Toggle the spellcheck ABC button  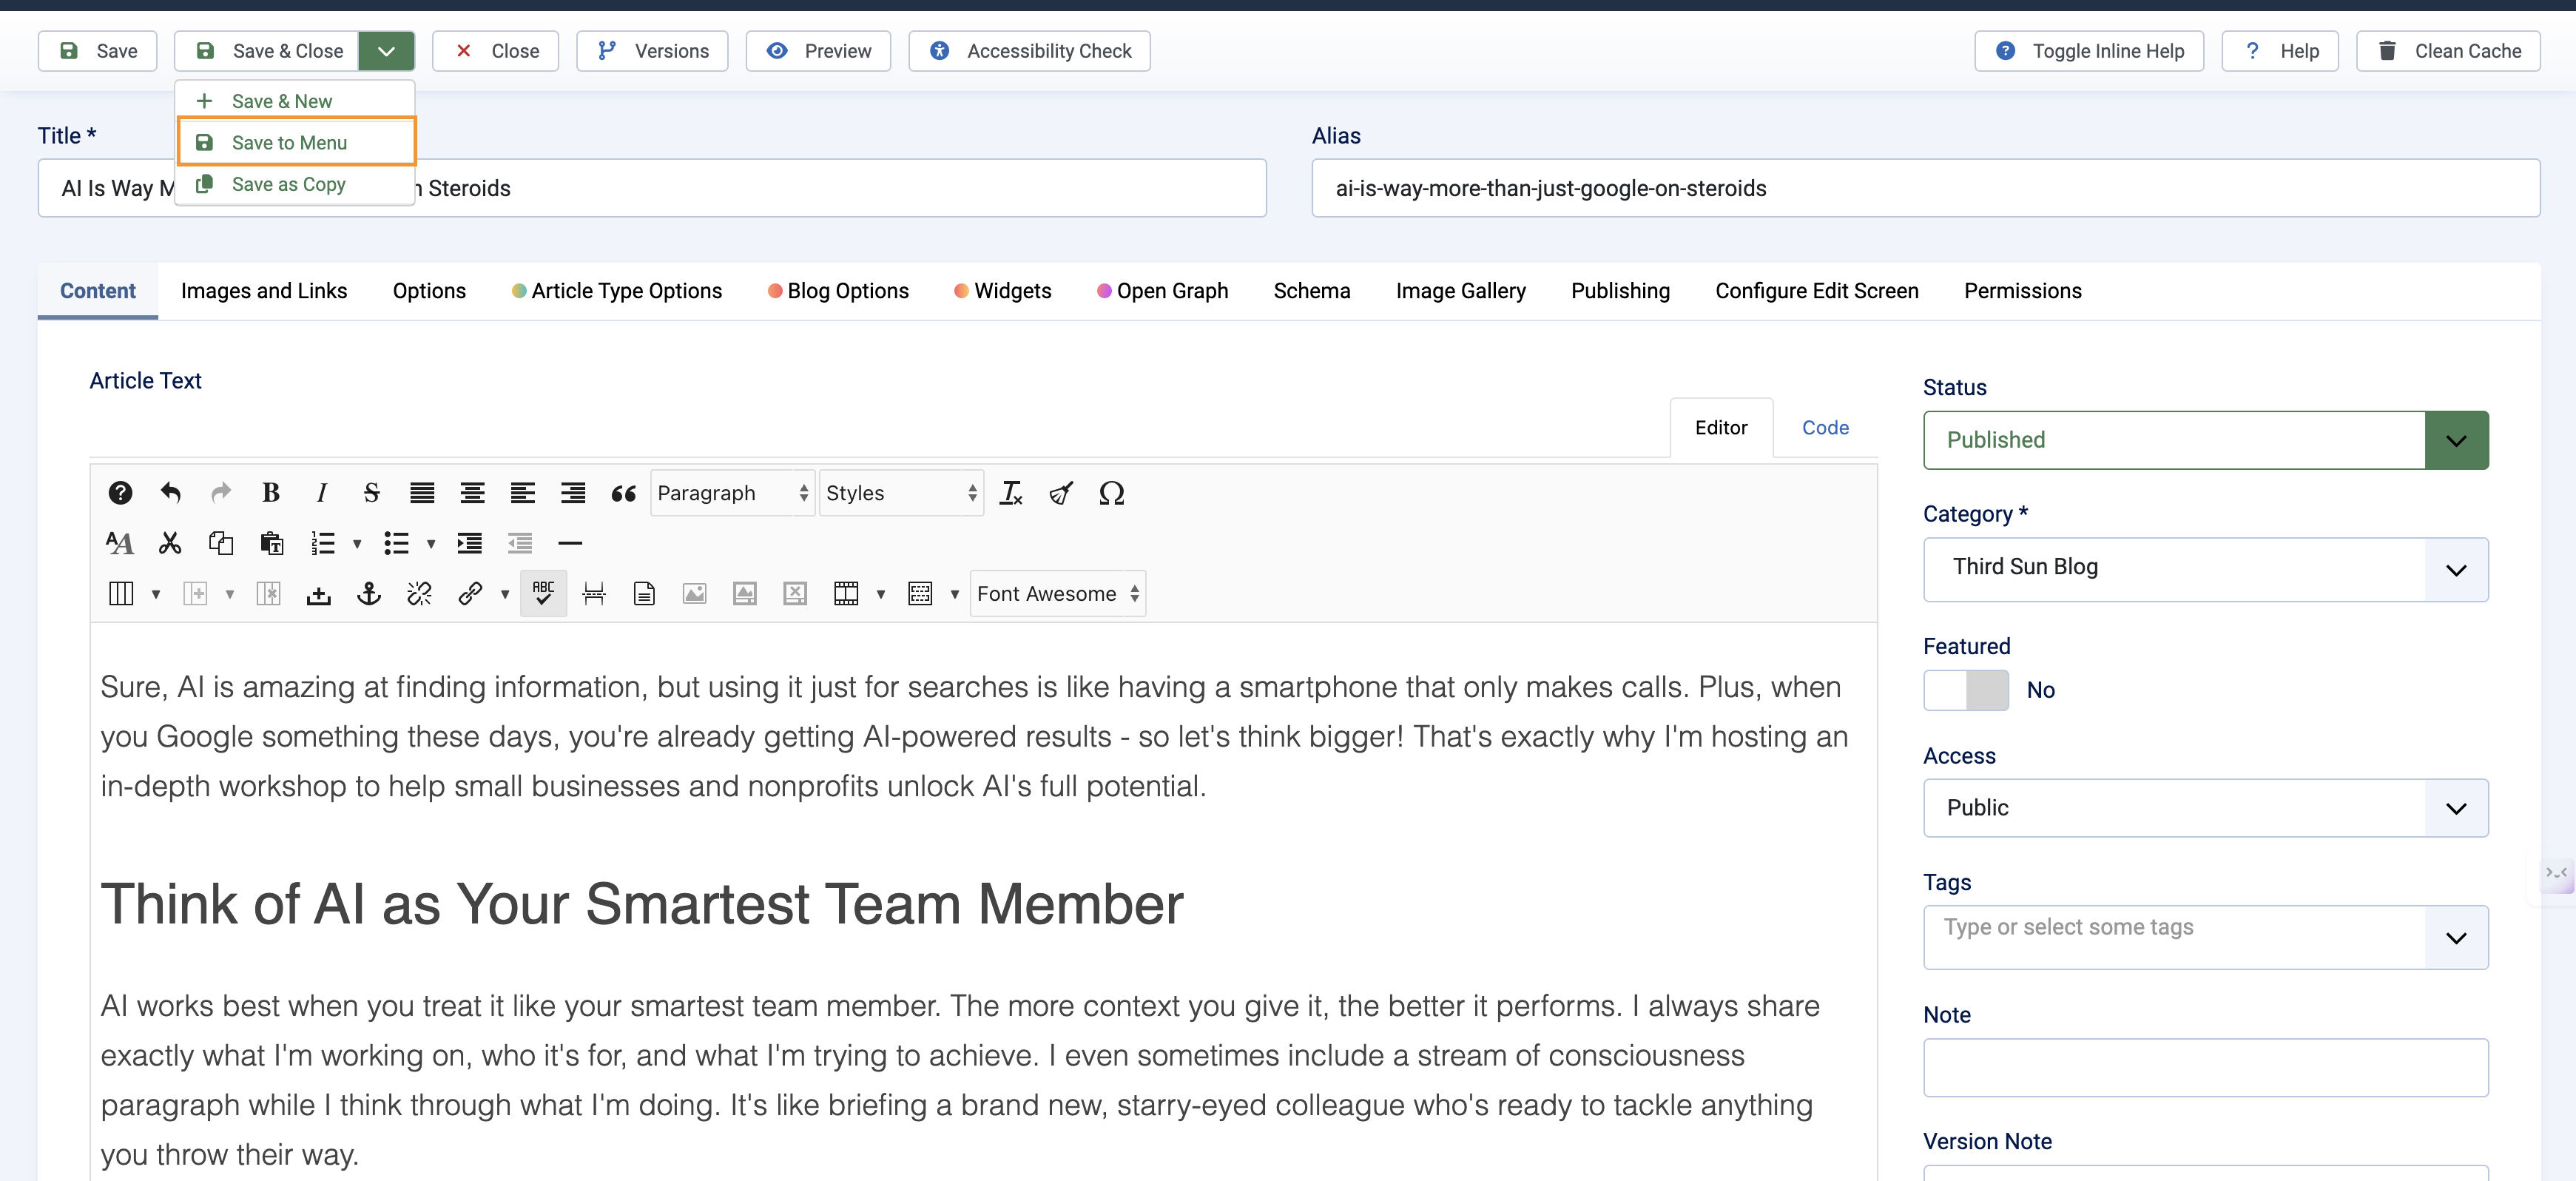[543, 594]
